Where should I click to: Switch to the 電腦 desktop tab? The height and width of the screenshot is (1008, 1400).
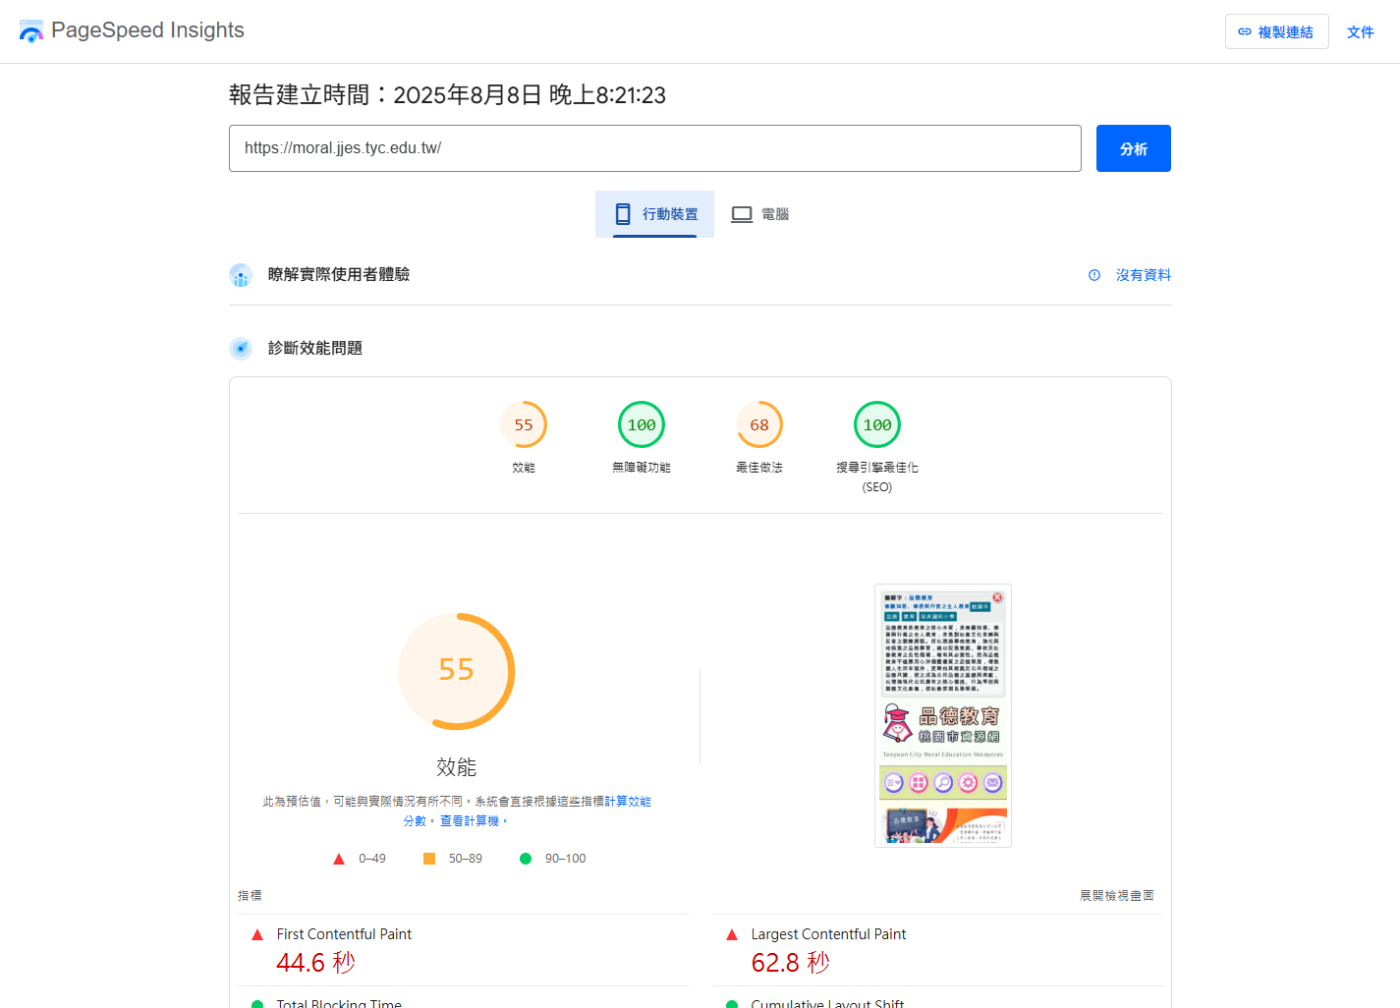[760, 214]
